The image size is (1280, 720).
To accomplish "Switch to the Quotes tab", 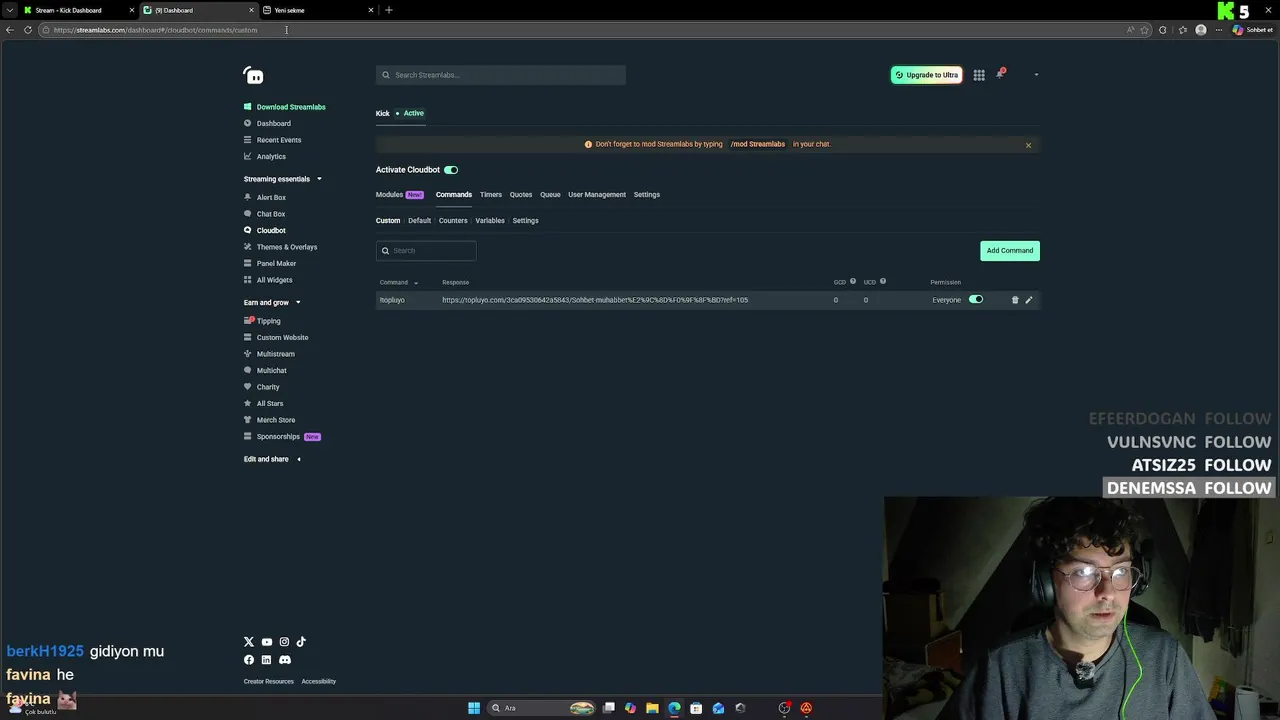I will (x=521, y=195).
